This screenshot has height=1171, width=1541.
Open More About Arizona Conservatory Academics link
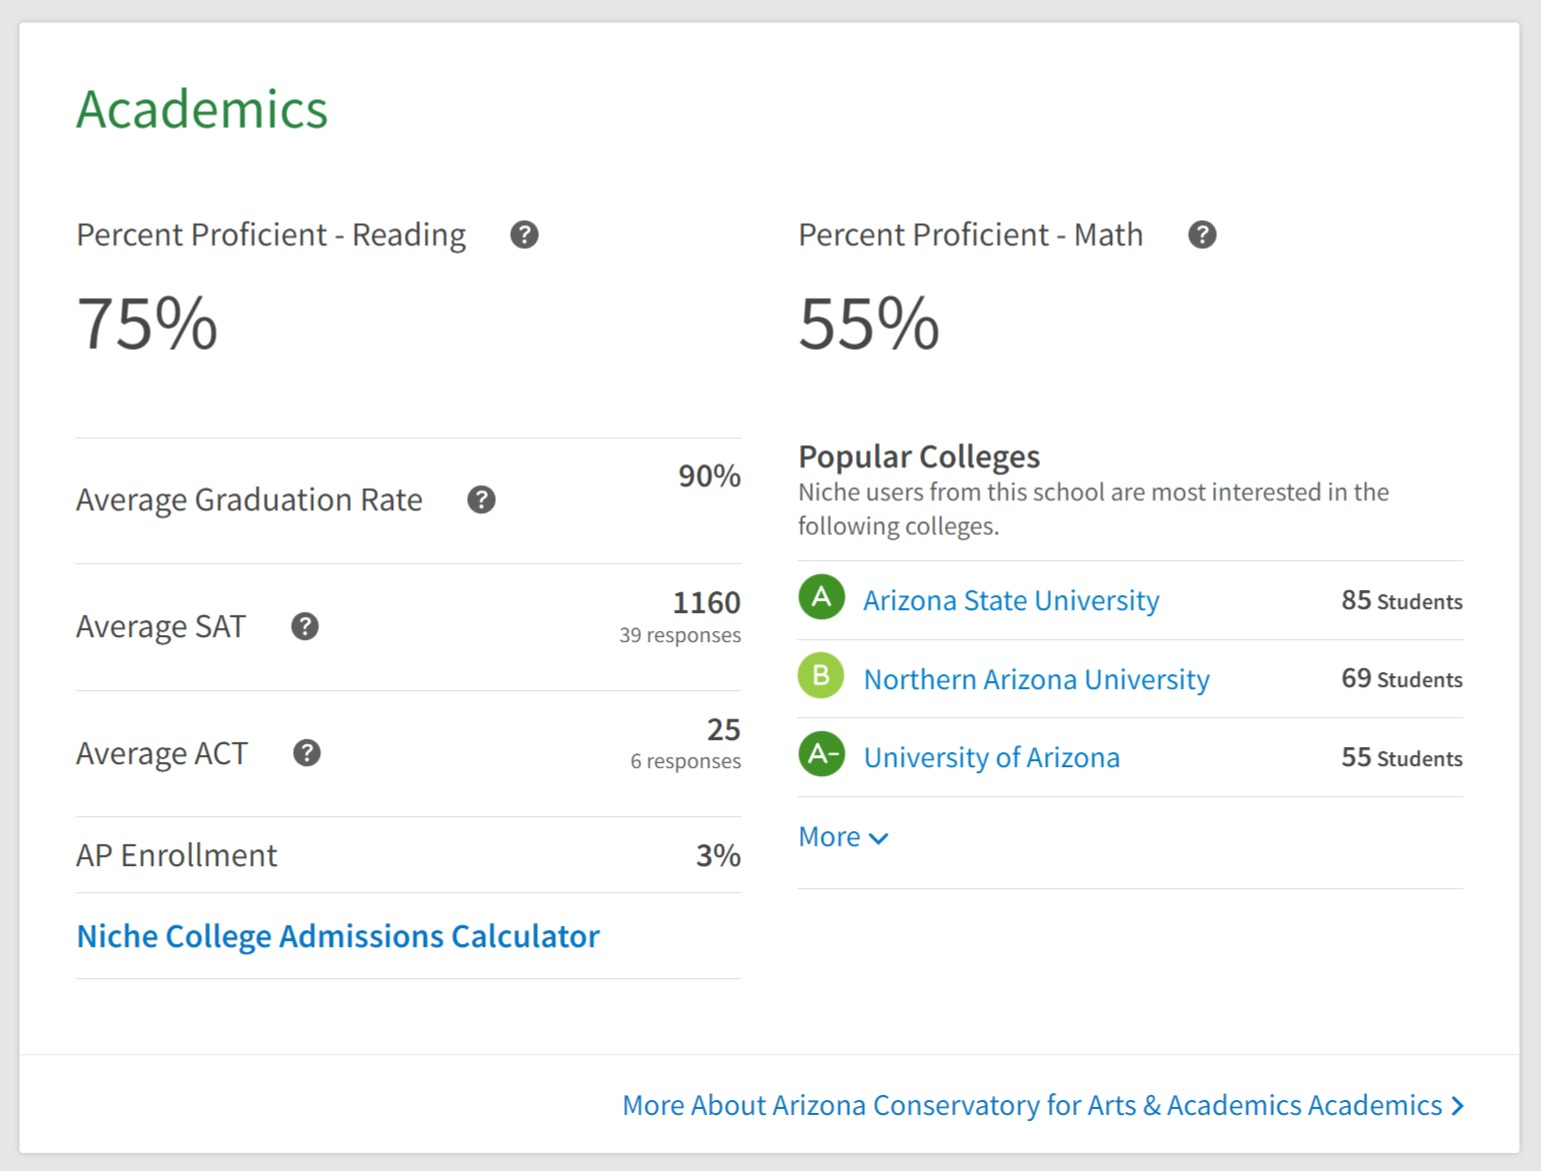tap(1042, 1106)
